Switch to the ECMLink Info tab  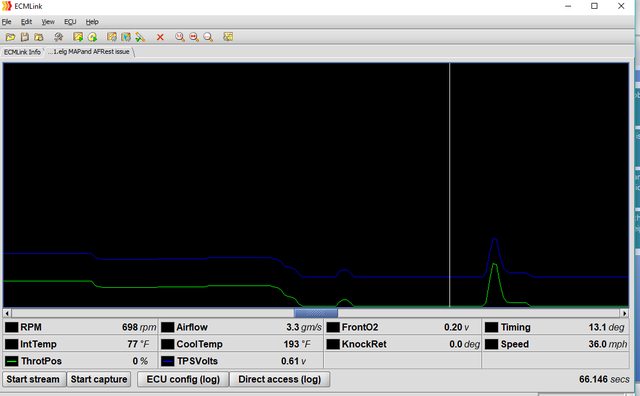tap(22, 52)
